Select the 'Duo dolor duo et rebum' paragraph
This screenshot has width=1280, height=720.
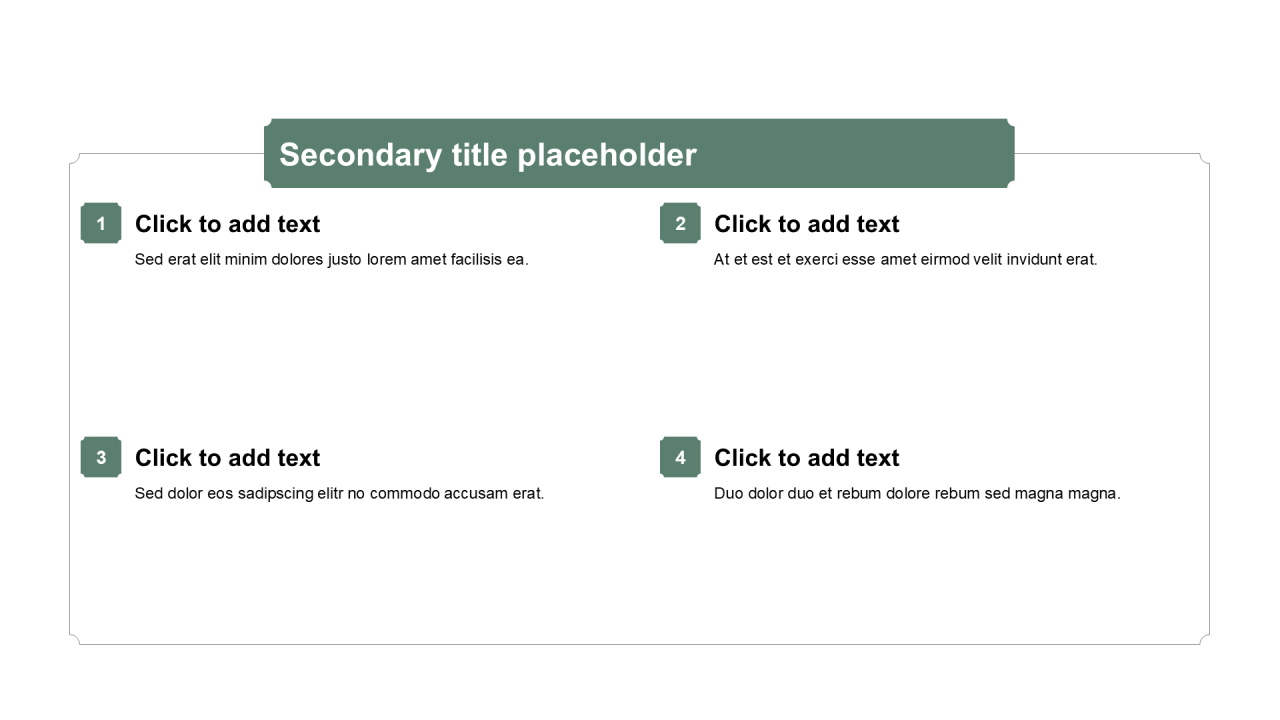click(917, 494)
